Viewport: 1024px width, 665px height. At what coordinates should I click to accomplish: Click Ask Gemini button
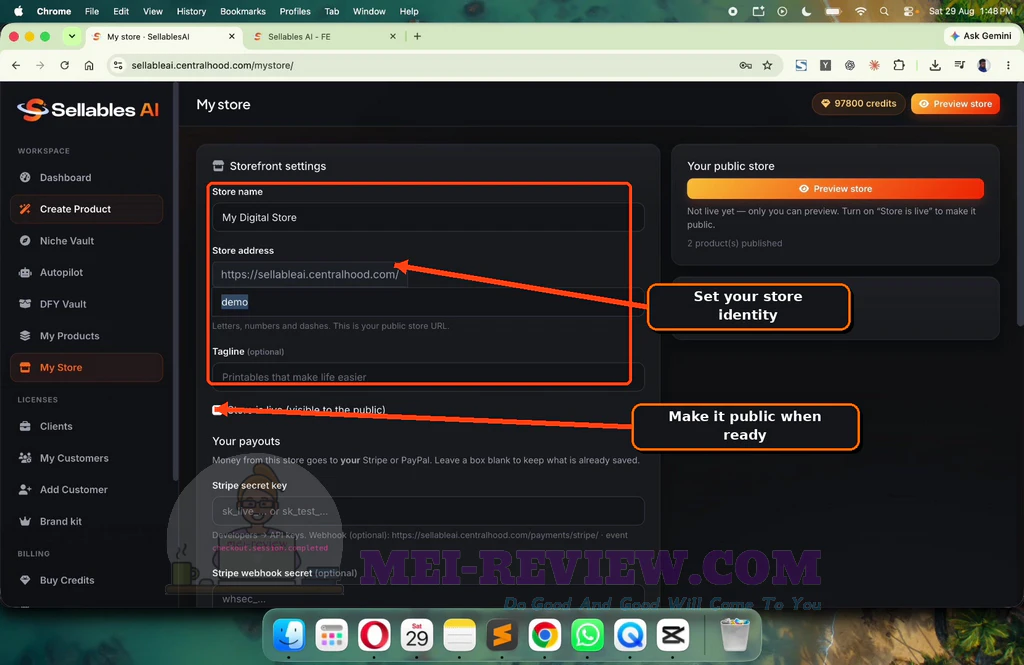point(981,36)
